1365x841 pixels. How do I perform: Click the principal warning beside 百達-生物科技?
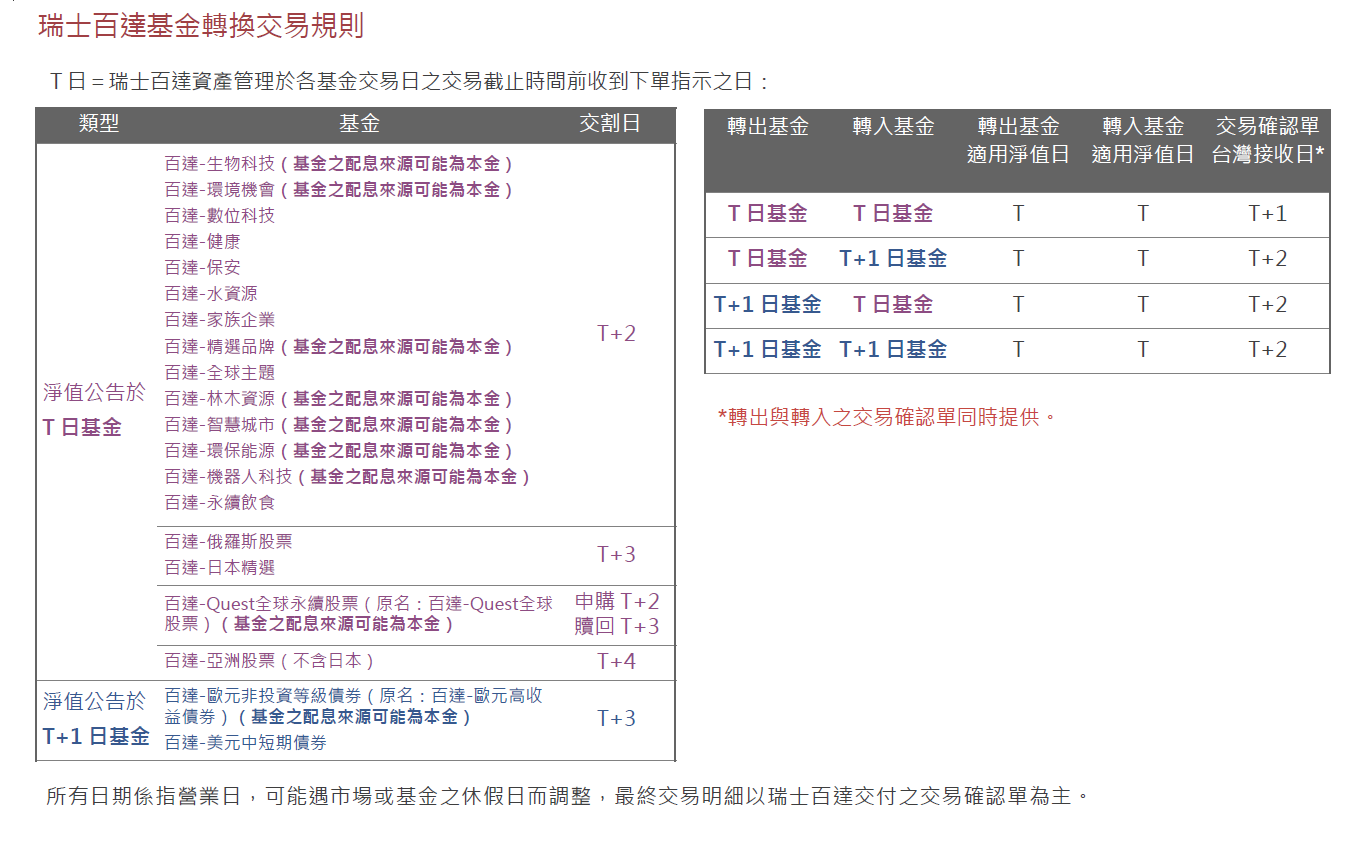[x=396, y=164]
